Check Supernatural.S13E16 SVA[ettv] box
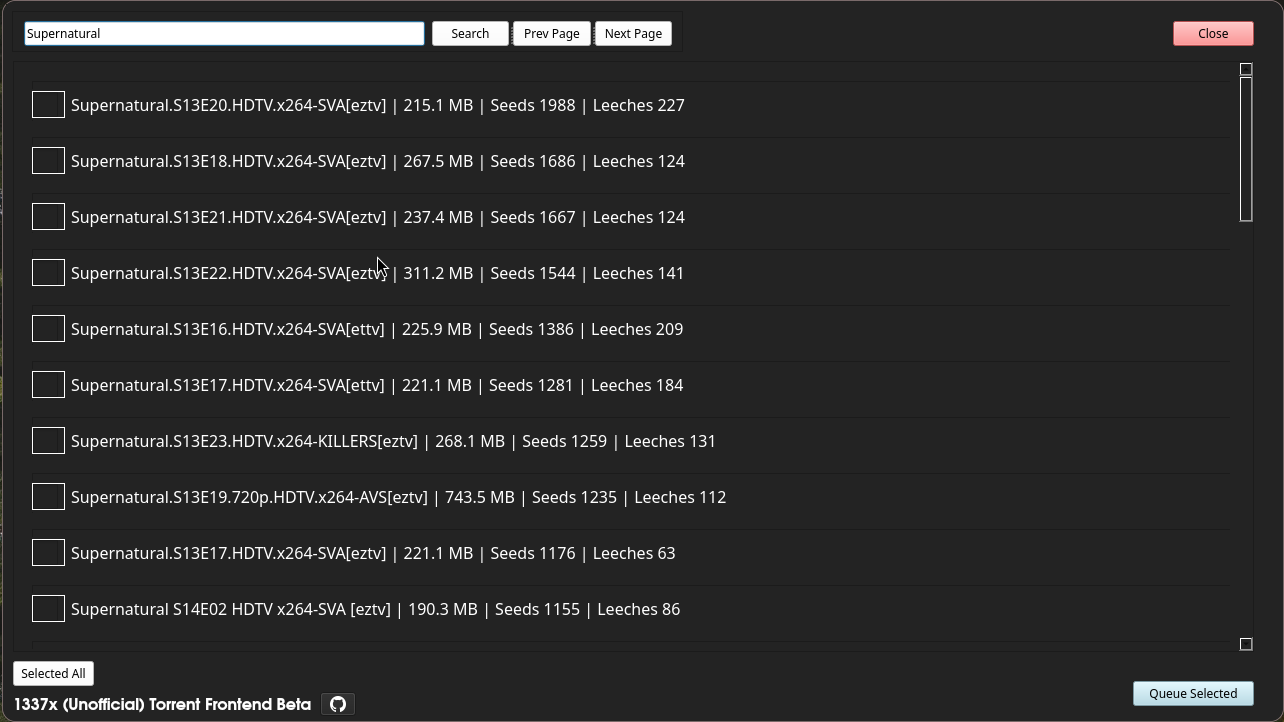The image size is (1284, 722). point(48,329)
